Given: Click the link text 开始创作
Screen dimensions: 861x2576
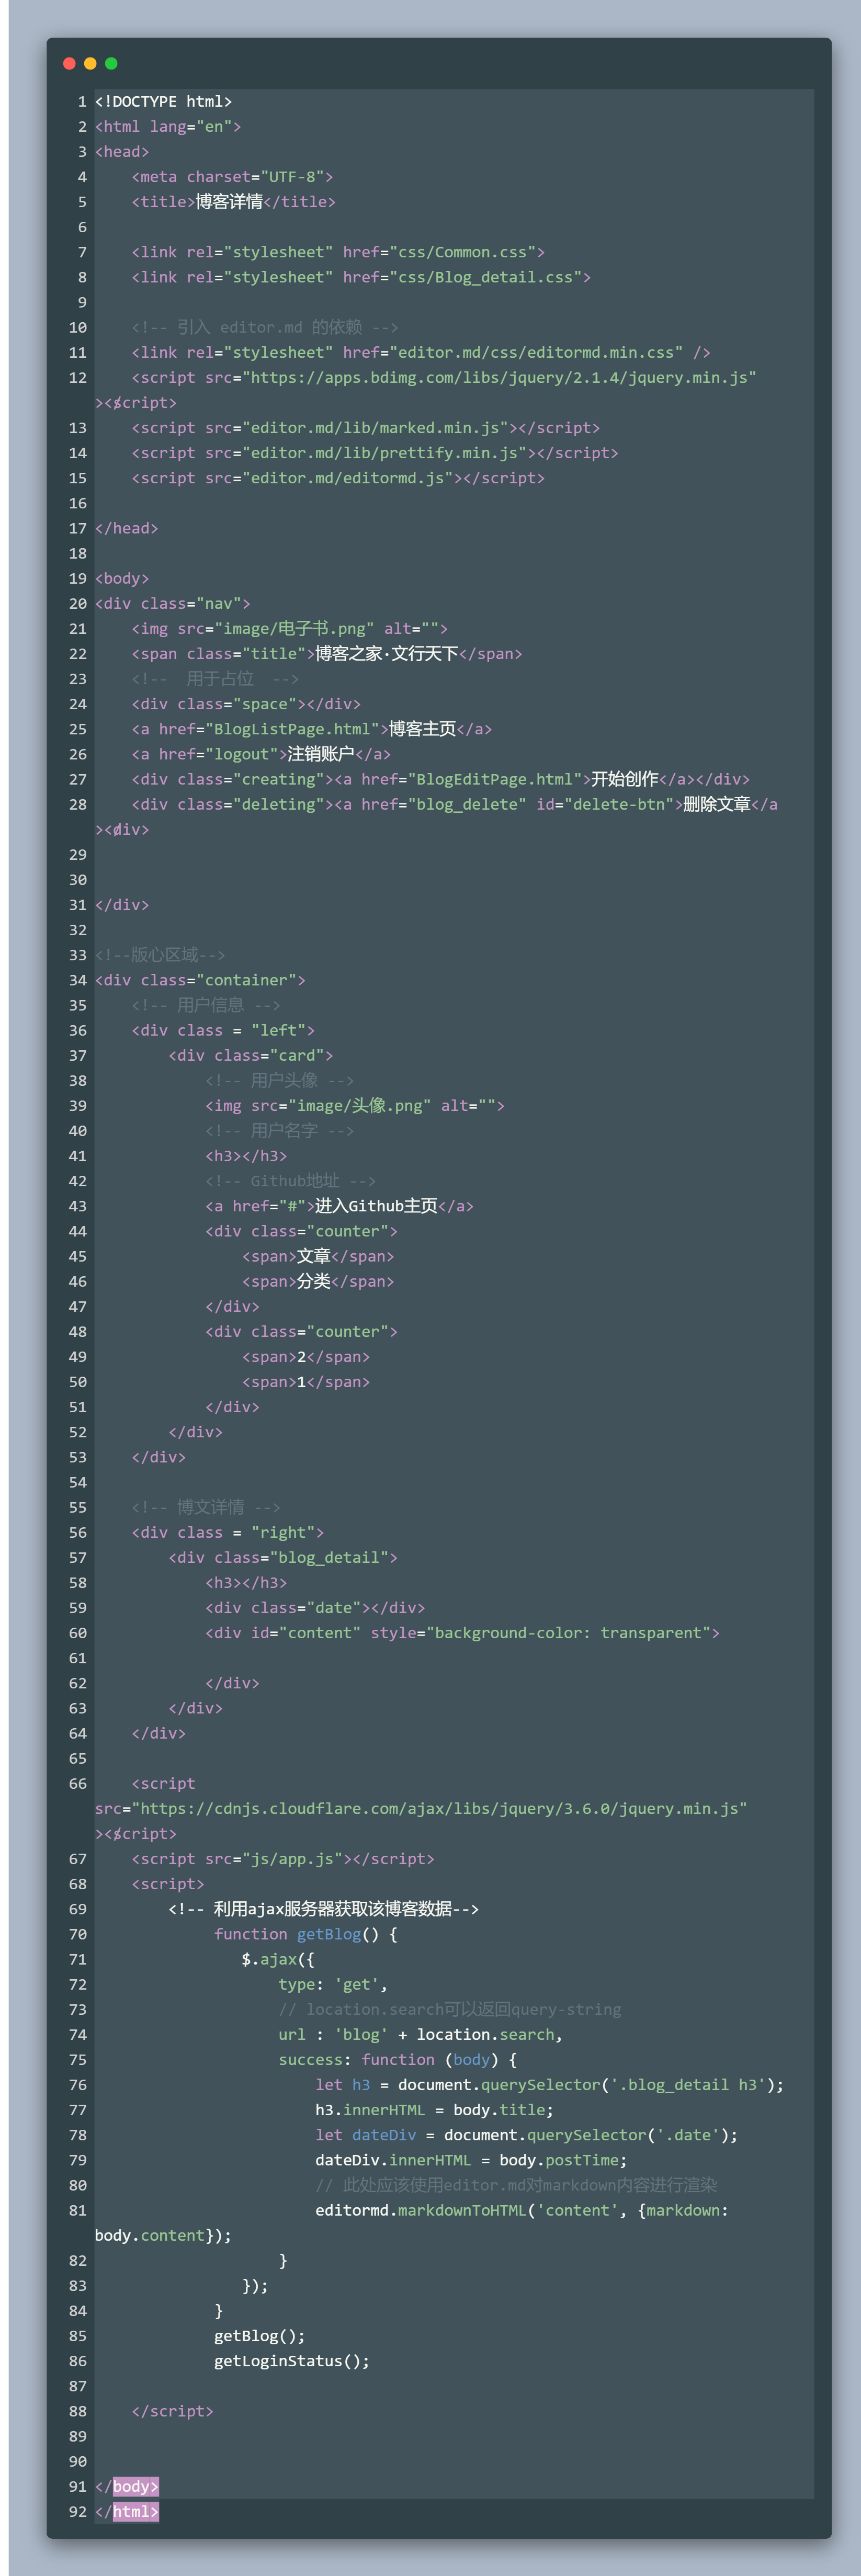Looking at the screenshot, I should (624, 779).
